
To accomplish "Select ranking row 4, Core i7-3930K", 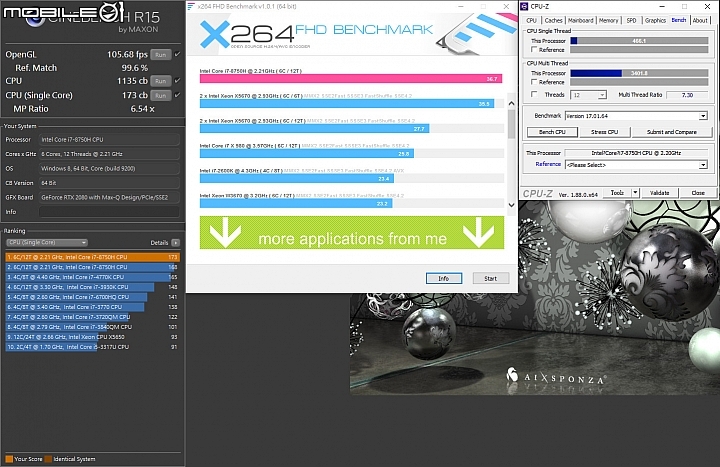I will tap(92, 287).
